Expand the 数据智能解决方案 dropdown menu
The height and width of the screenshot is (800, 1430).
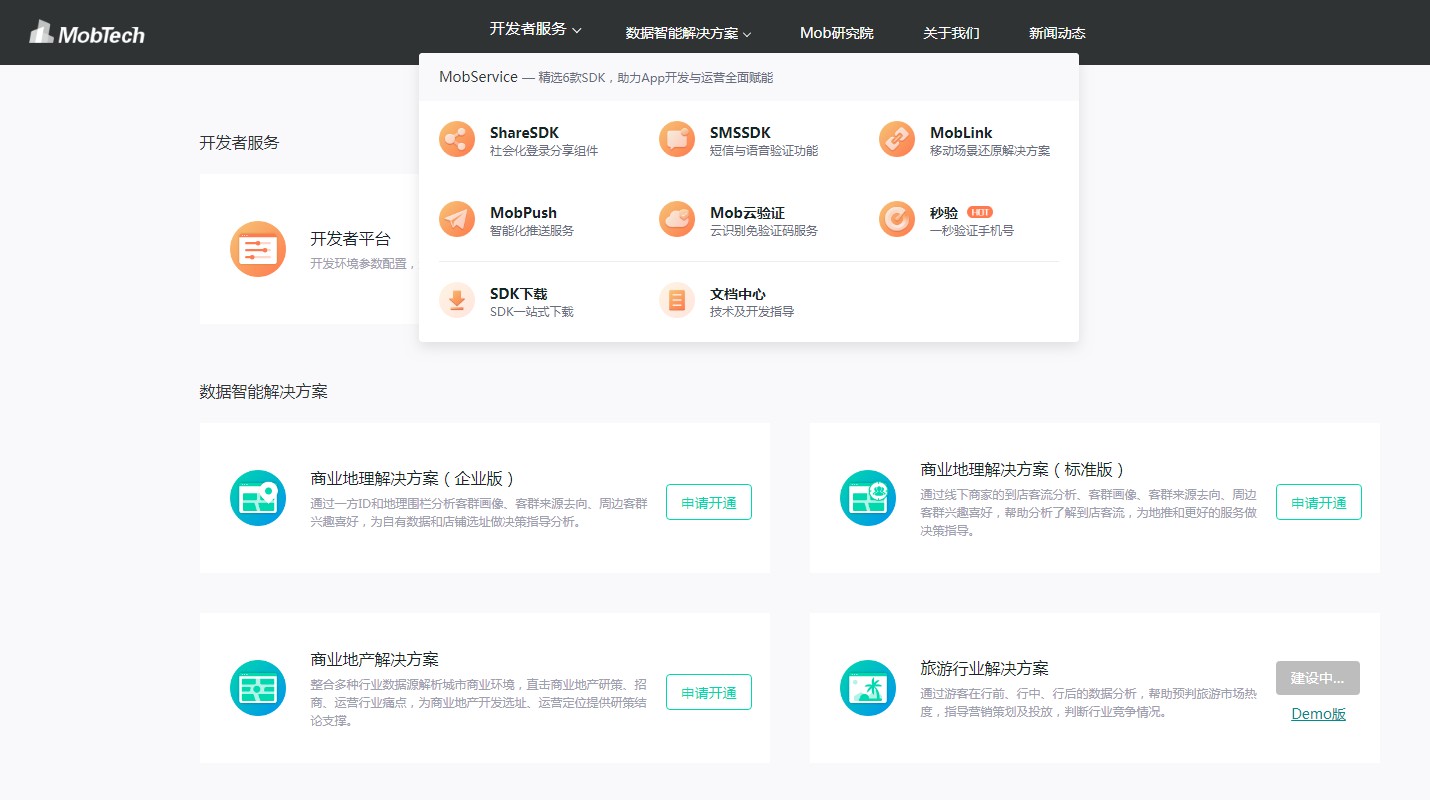[x=688, y=33]
